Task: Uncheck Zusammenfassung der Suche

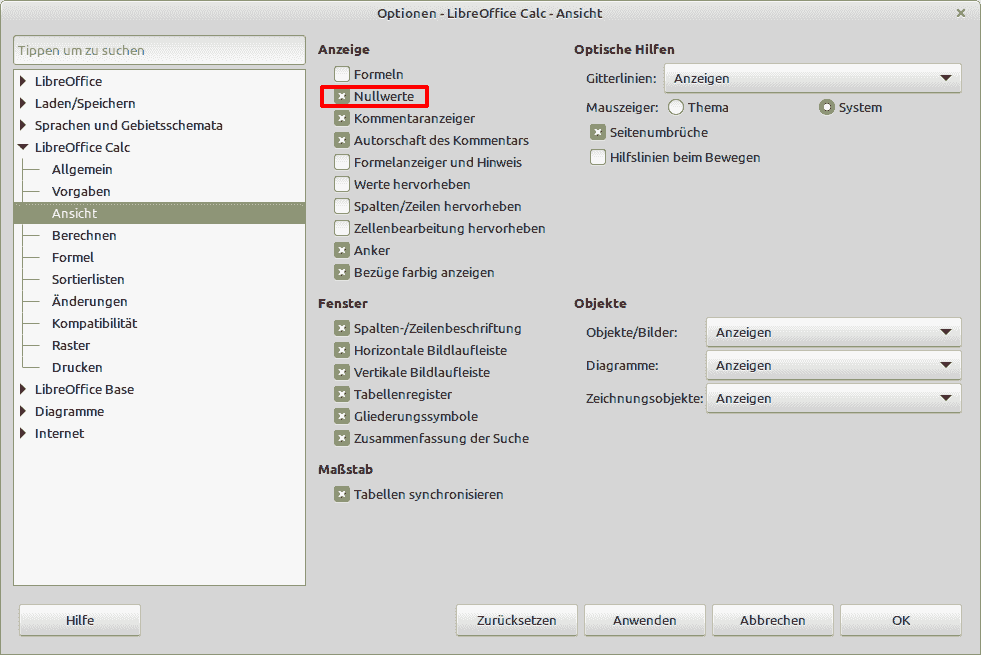Action: [342, 438]
